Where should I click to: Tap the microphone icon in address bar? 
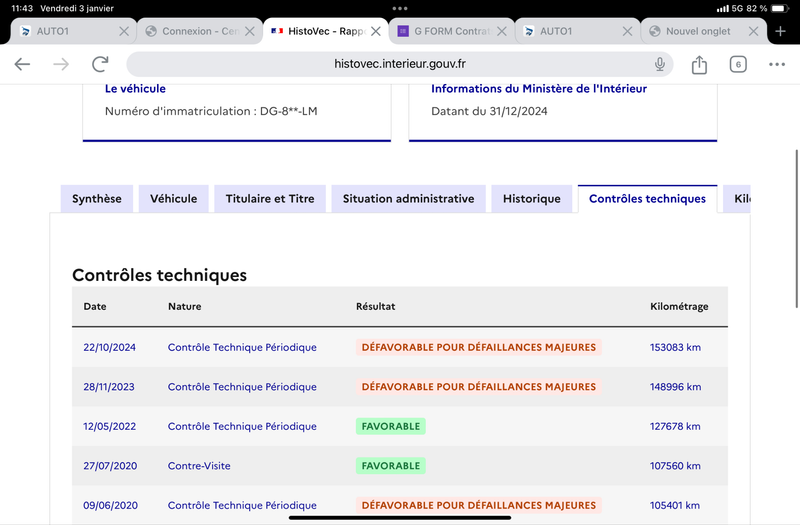(x=660, y=64)
